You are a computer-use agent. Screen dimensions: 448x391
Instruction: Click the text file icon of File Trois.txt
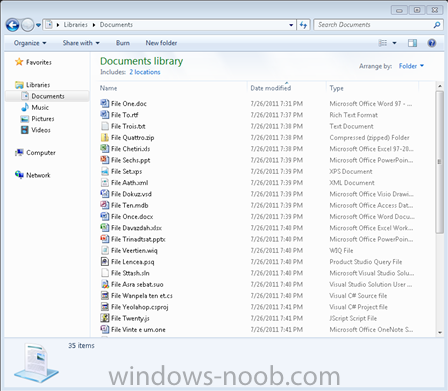[x=105, y=126]
